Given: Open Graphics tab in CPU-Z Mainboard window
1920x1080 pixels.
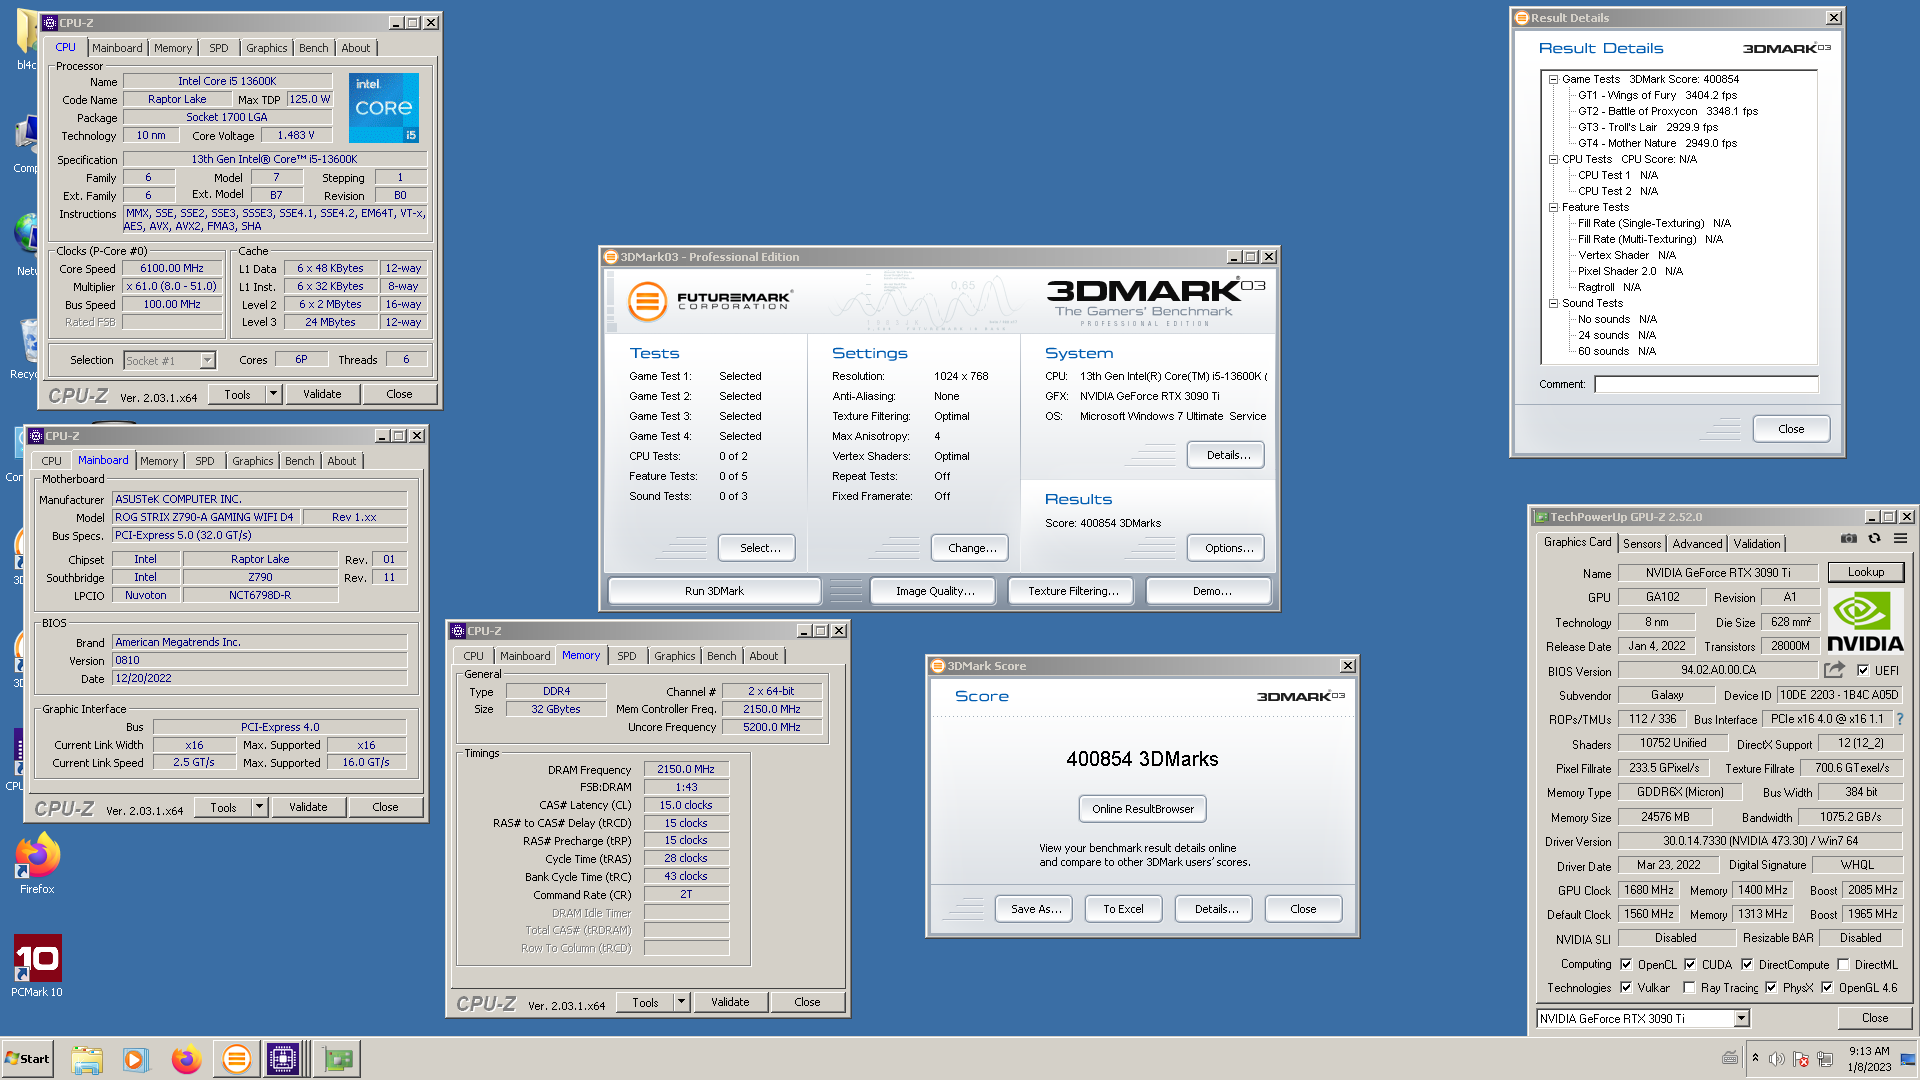Looking at the screenshot, I should point(253,461).
